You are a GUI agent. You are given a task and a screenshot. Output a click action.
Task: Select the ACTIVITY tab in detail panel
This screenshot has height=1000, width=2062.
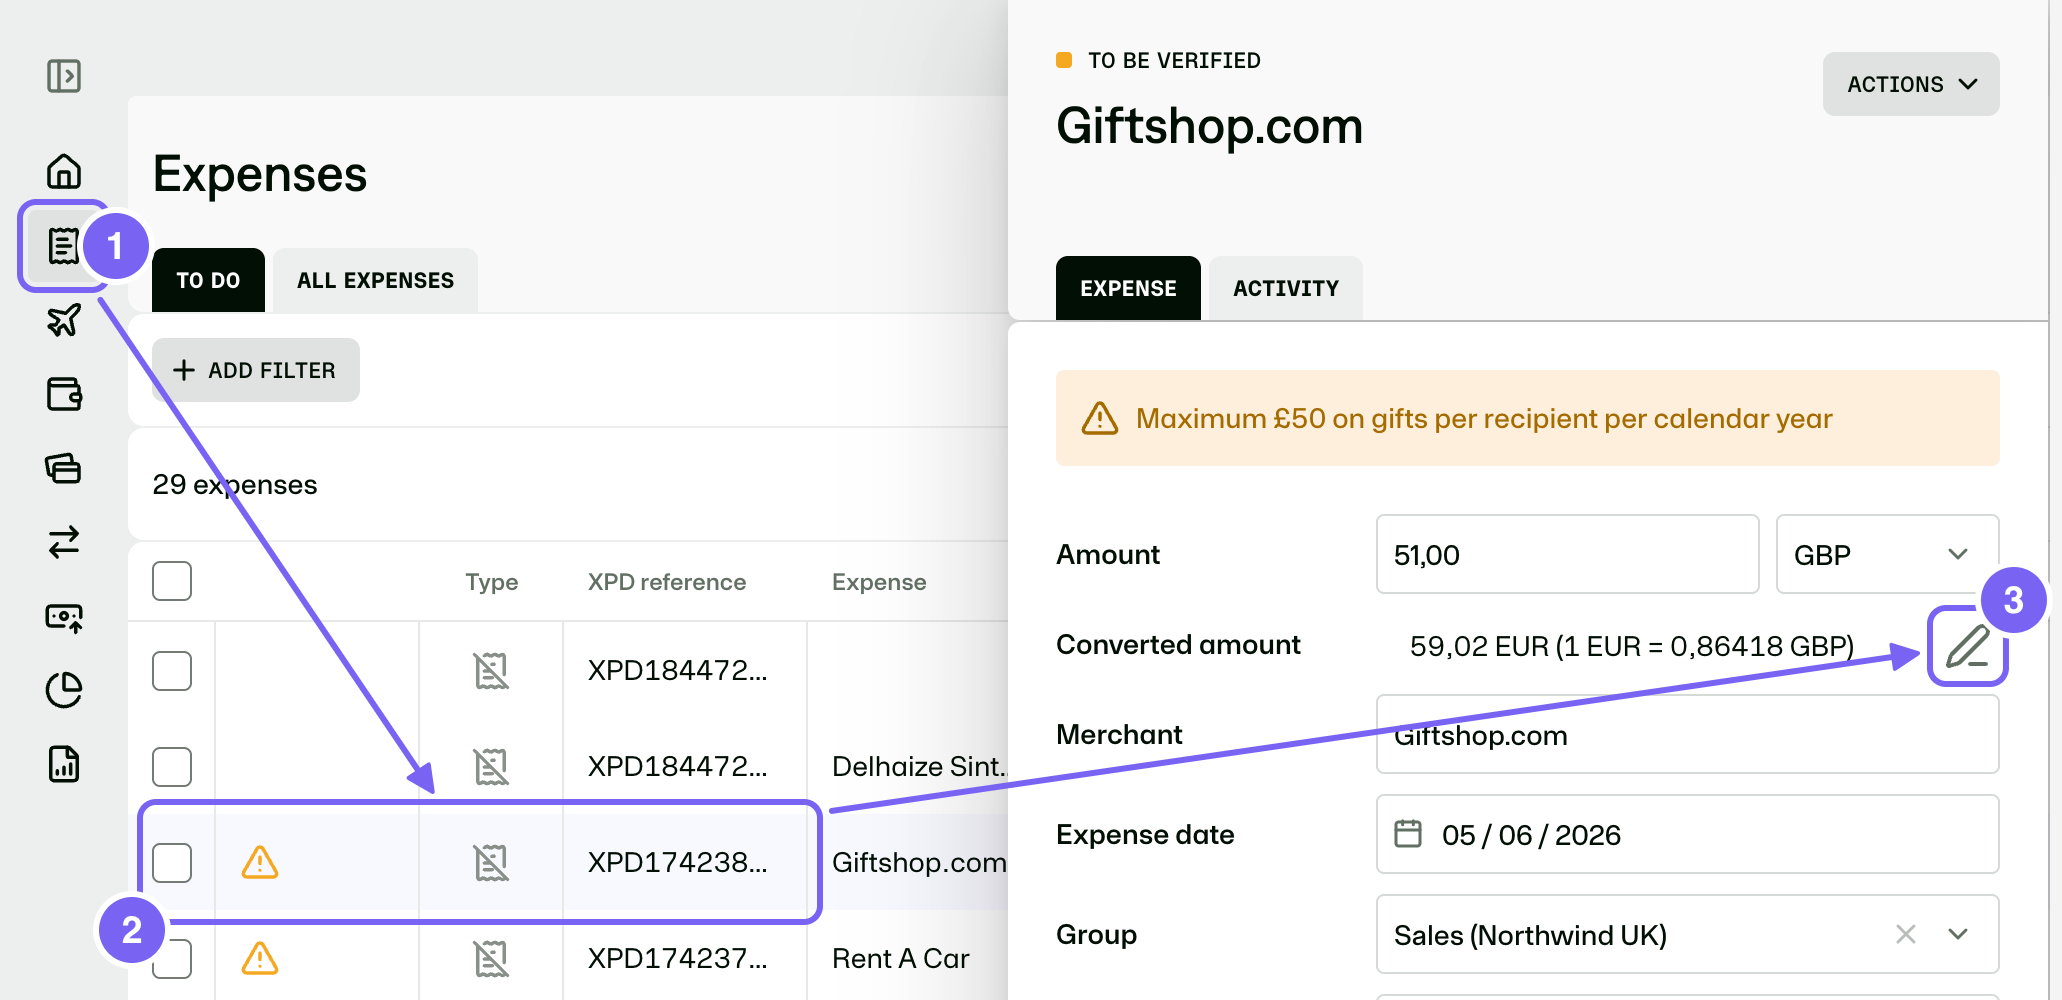pos(1285,288)
